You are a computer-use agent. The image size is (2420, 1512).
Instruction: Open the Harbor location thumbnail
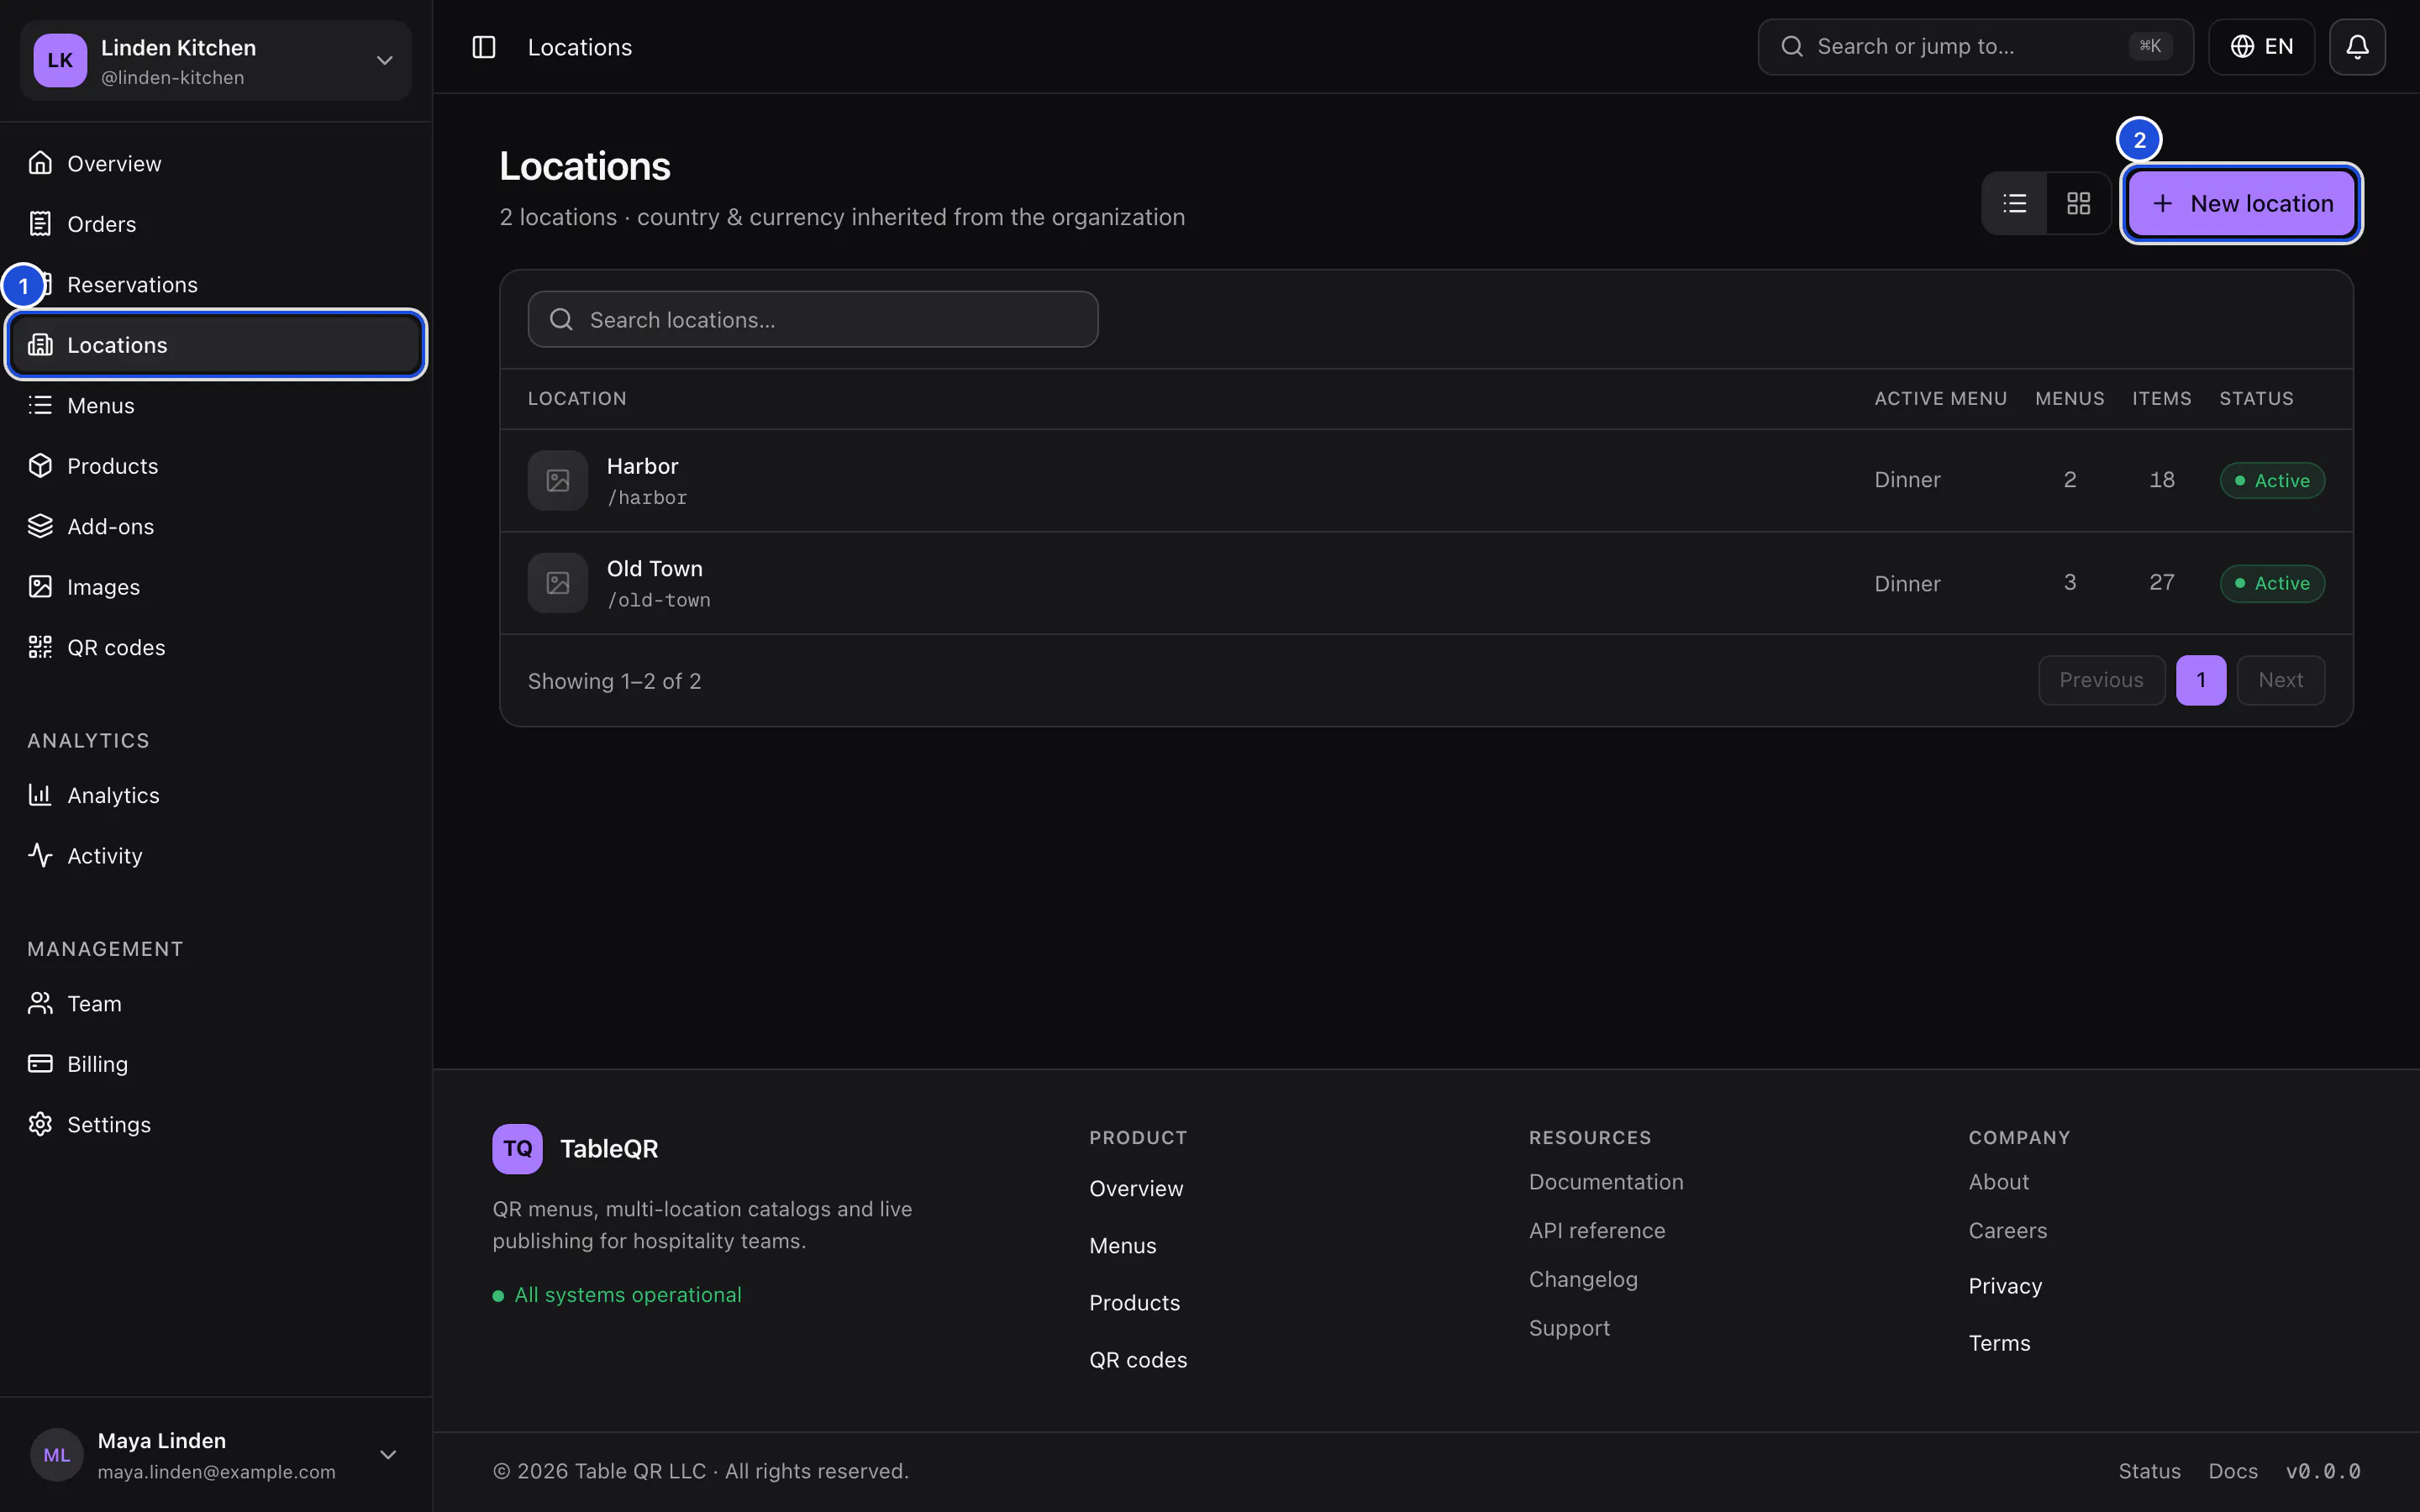pos(558,481)
